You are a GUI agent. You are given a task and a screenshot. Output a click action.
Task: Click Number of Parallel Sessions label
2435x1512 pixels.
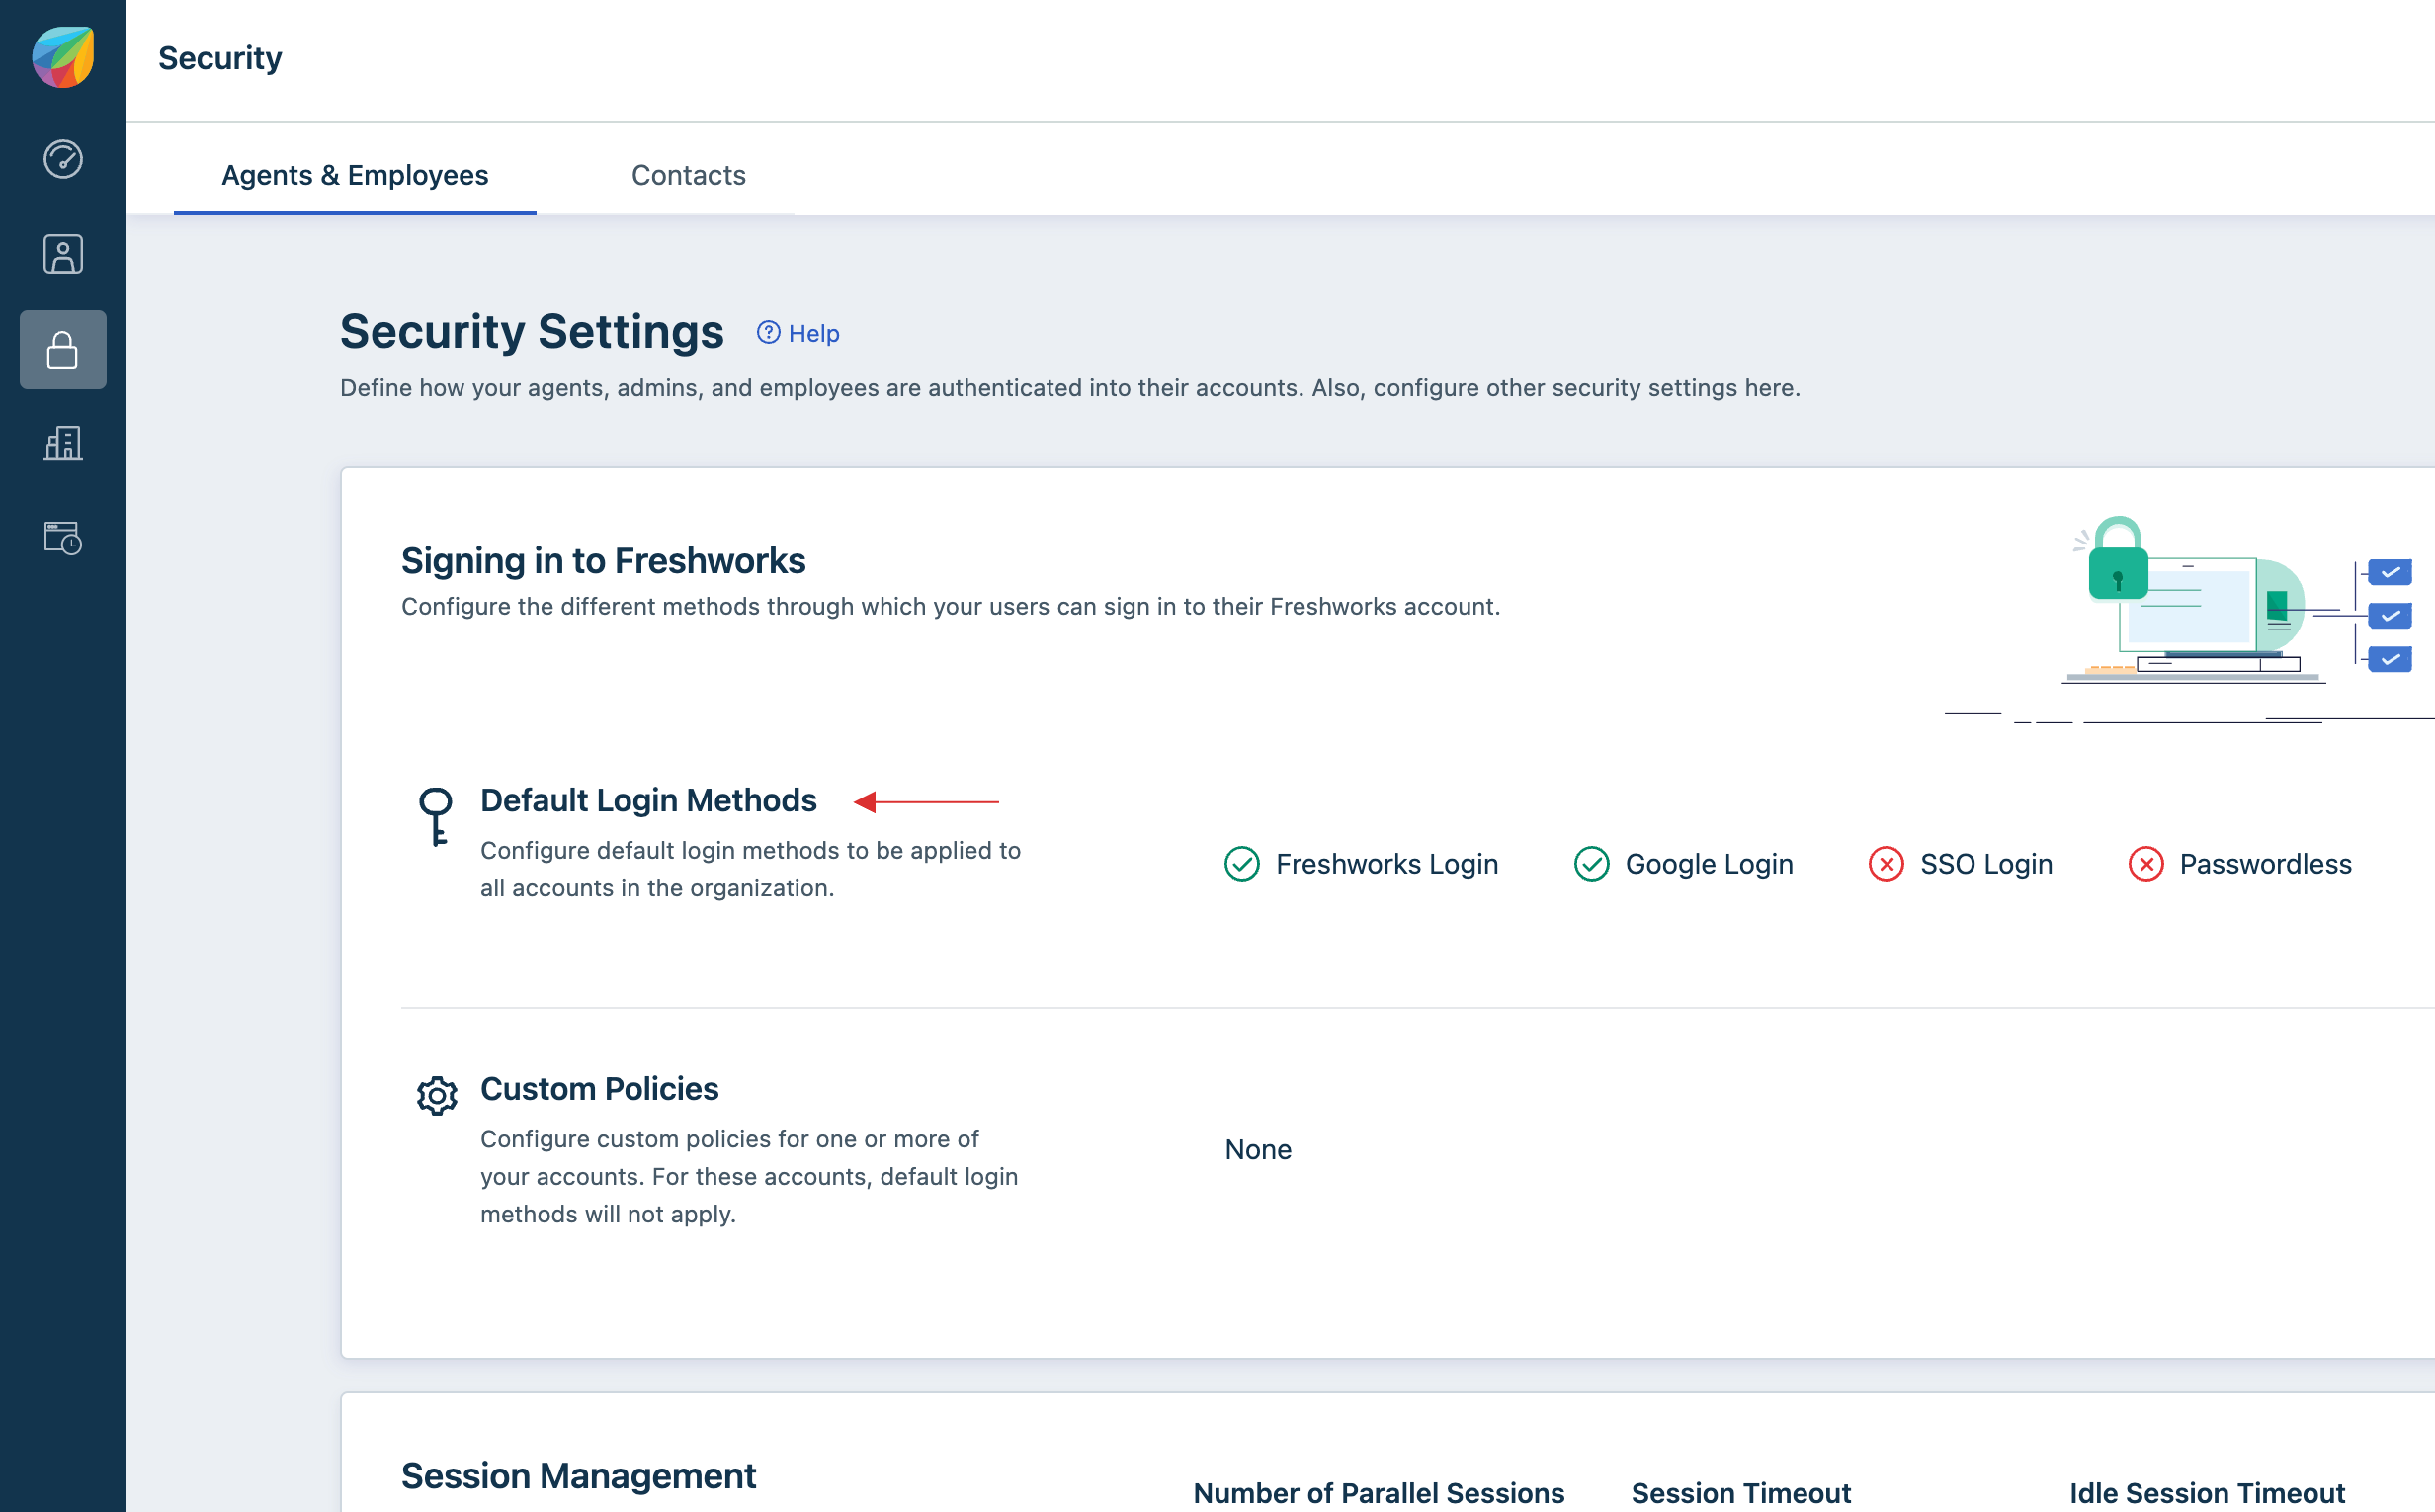tap(1378, 1493)
